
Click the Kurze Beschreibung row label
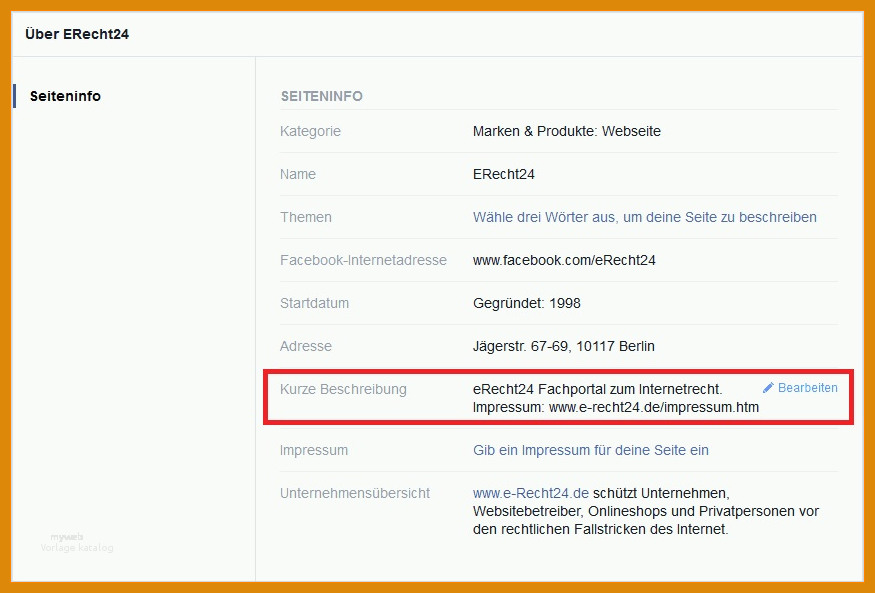[x=343, y=389]
